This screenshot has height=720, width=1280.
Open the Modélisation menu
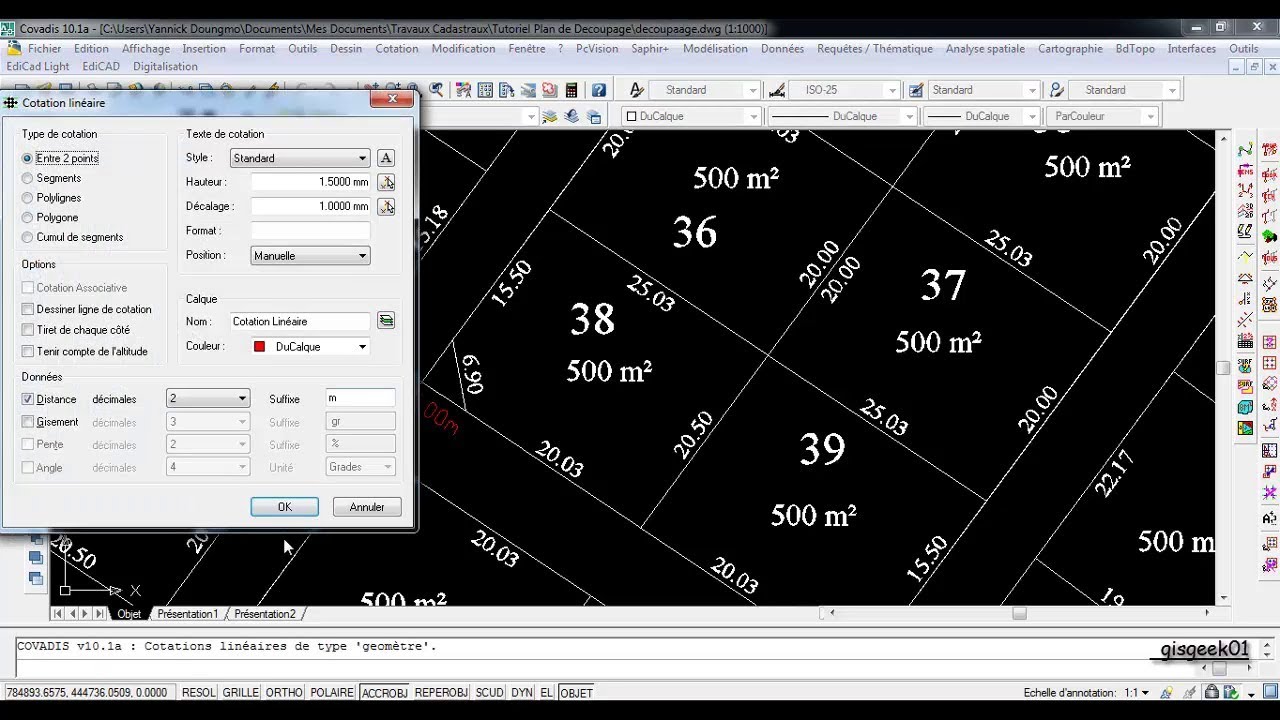715,48
